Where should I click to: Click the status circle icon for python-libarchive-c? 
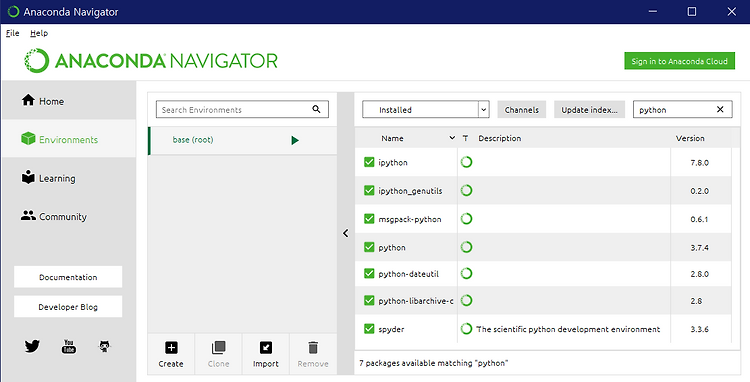(x=466, y=300)
